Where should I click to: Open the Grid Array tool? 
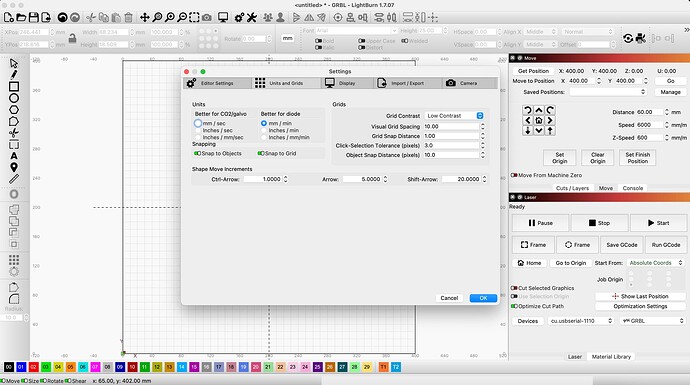coord(14,260)
